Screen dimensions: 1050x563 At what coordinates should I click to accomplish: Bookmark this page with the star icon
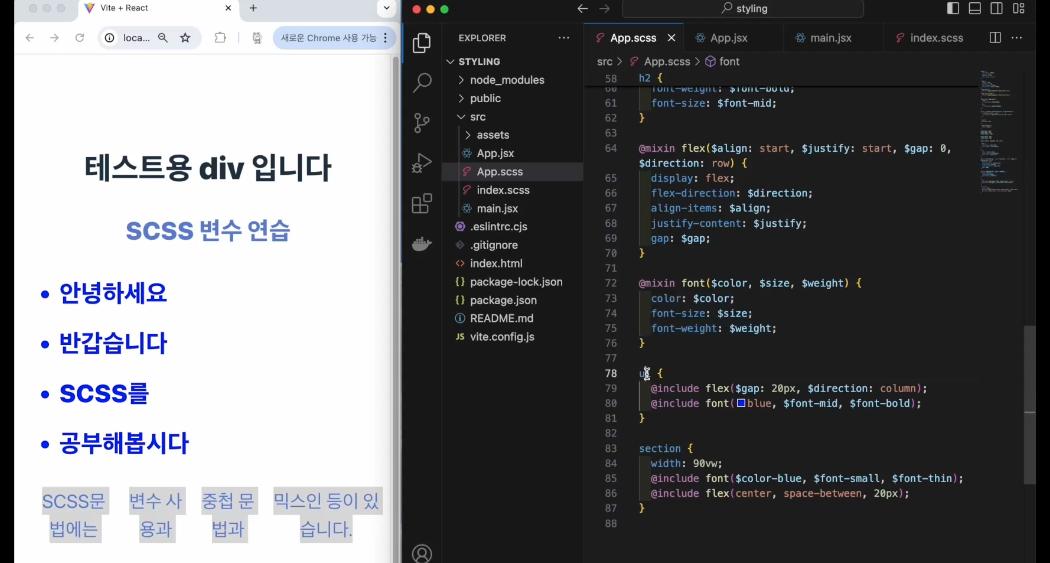pyautogui.click(x=185, y=38)
